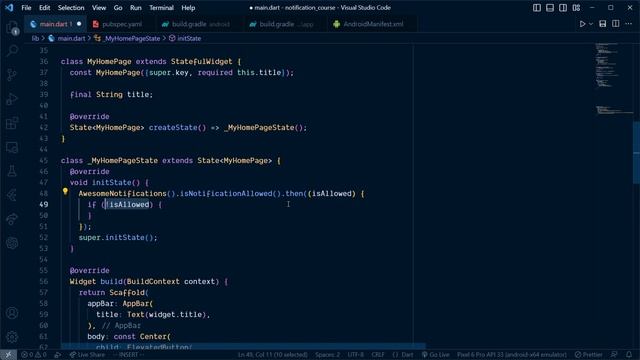This screenshot has height=360, width=640.
Task: Expand the main.dart breadcrumb
Action: (x=67, y=38)
